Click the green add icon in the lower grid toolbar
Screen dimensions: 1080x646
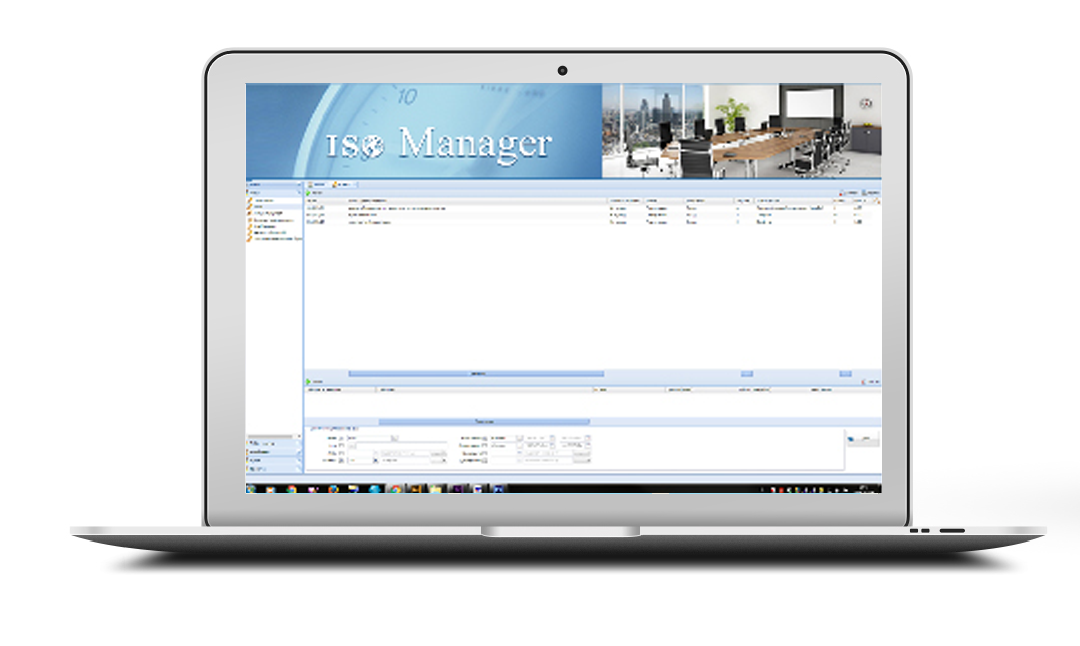point(309,381)
